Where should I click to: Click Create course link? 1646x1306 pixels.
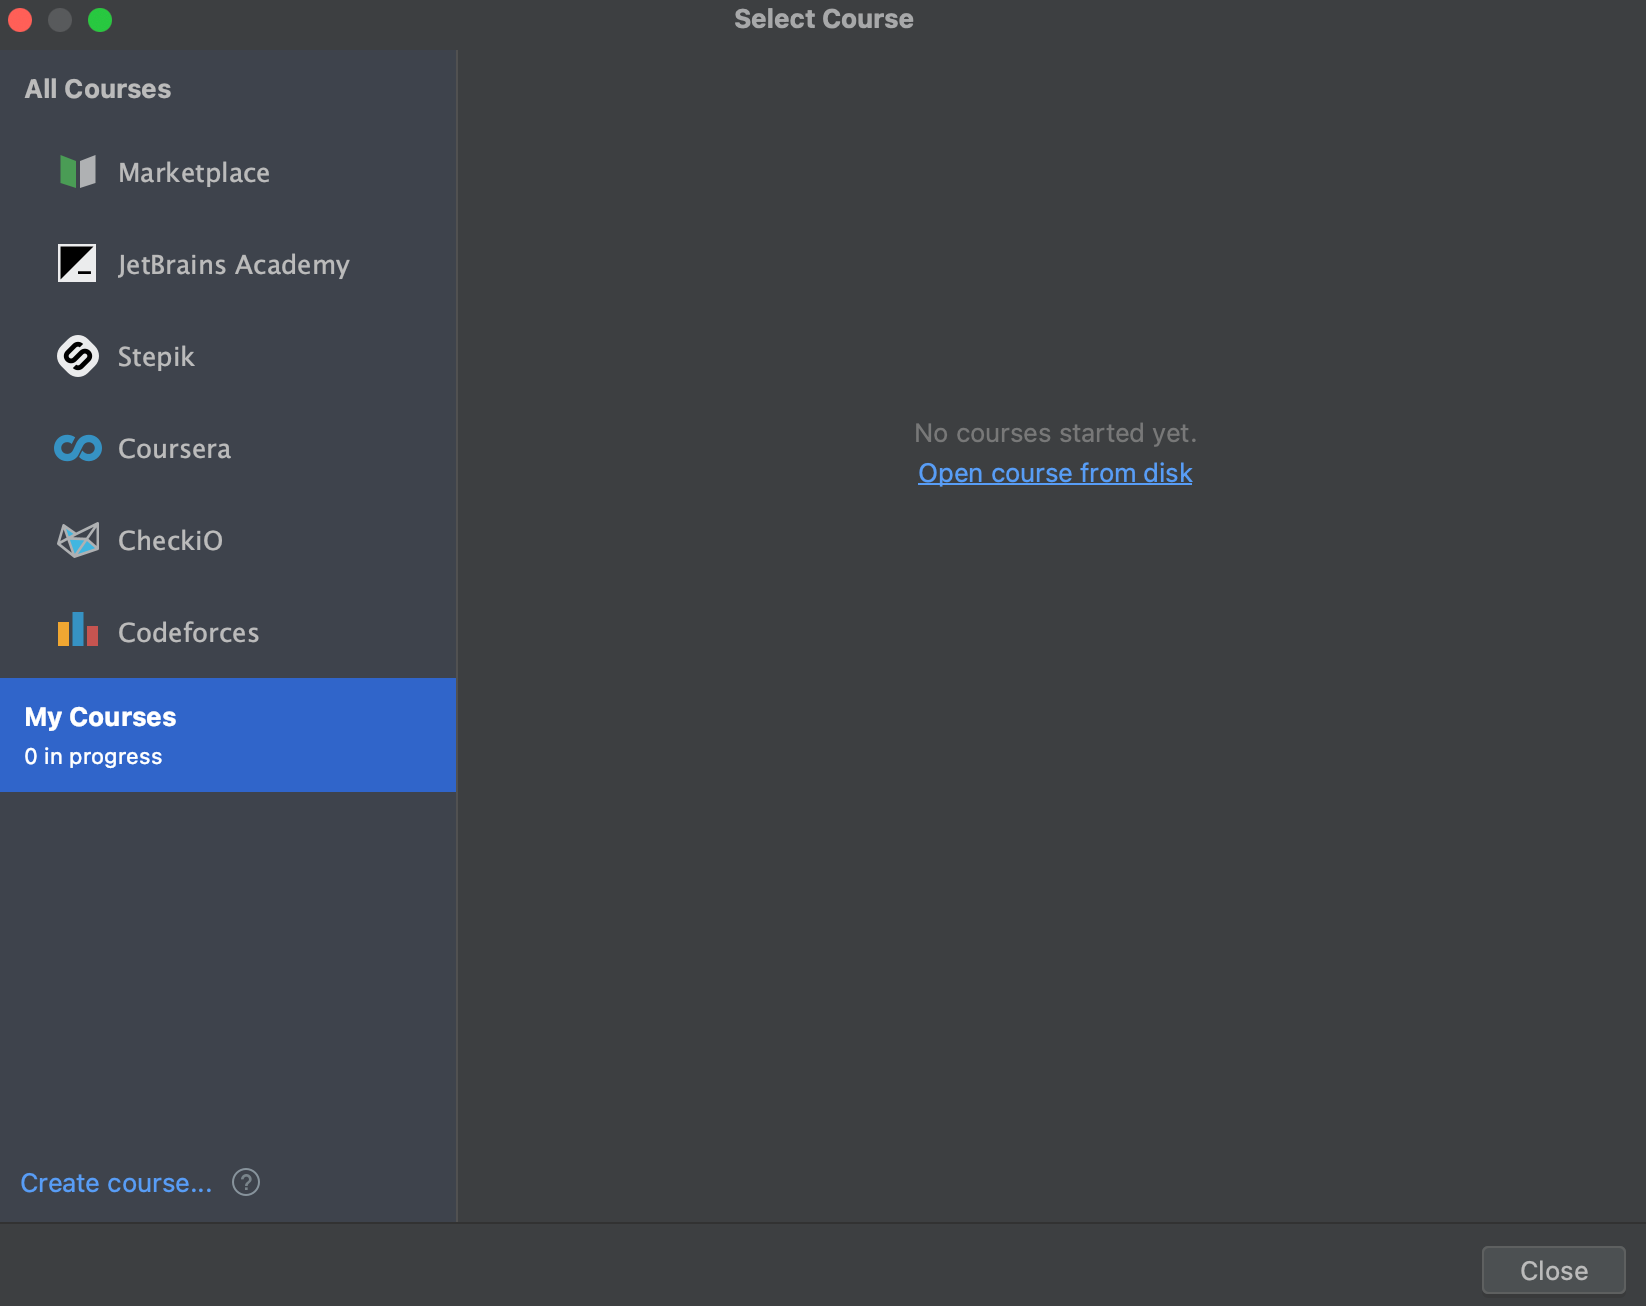click(x=116, y=1182)
